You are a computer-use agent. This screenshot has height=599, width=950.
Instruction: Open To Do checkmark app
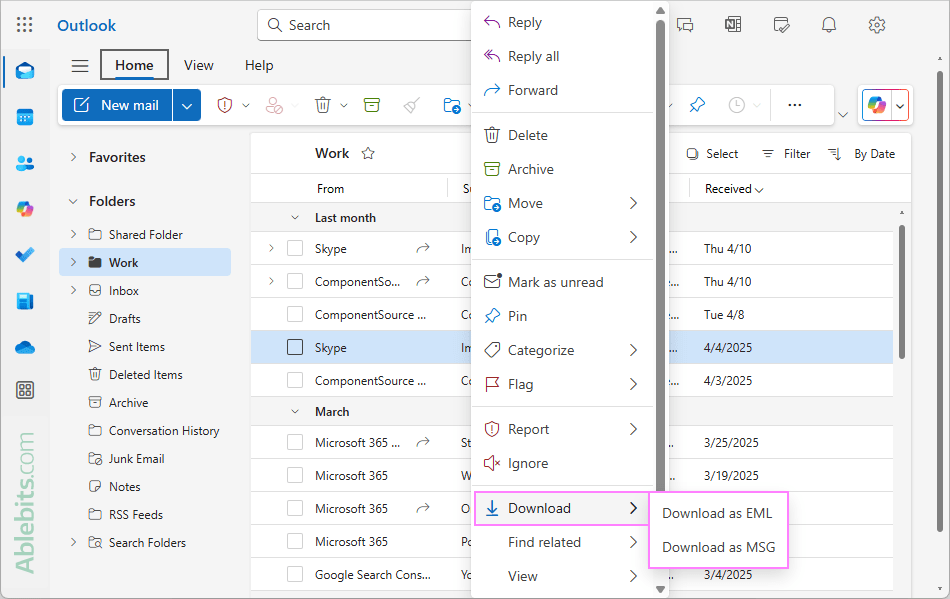pos(25,255)
